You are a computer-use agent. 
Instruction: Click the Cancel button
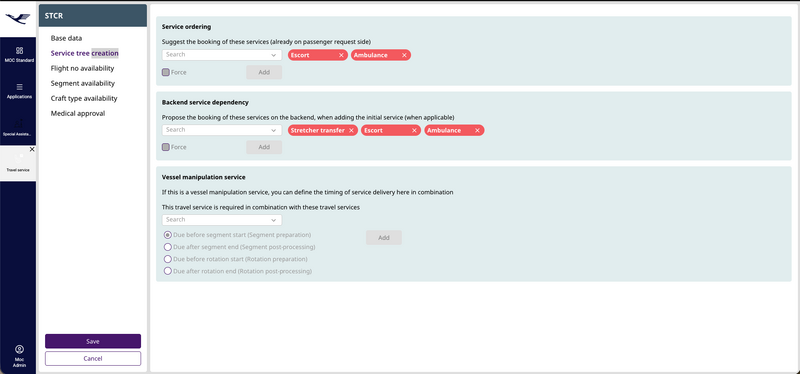pos(93,359)
